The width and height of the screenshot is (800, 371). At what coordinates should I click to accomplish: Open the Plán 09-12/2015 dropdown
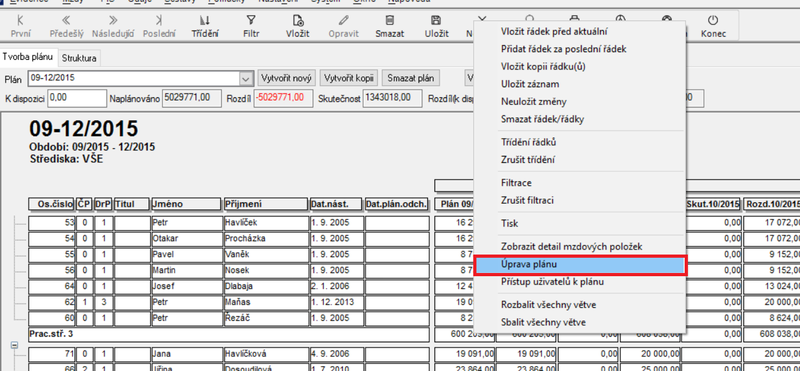[246, 79]
